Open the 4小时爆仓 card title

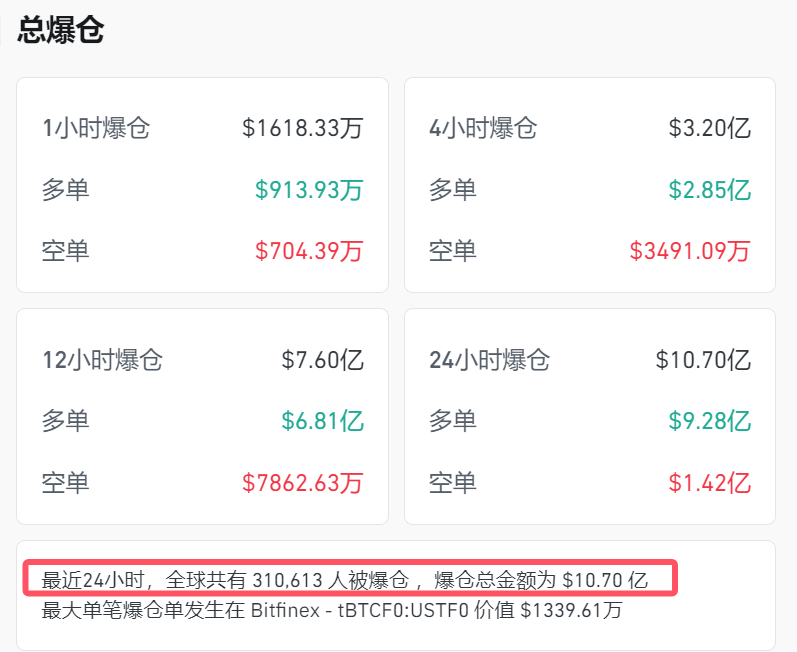pyautogui.click(x=483, y=128)
